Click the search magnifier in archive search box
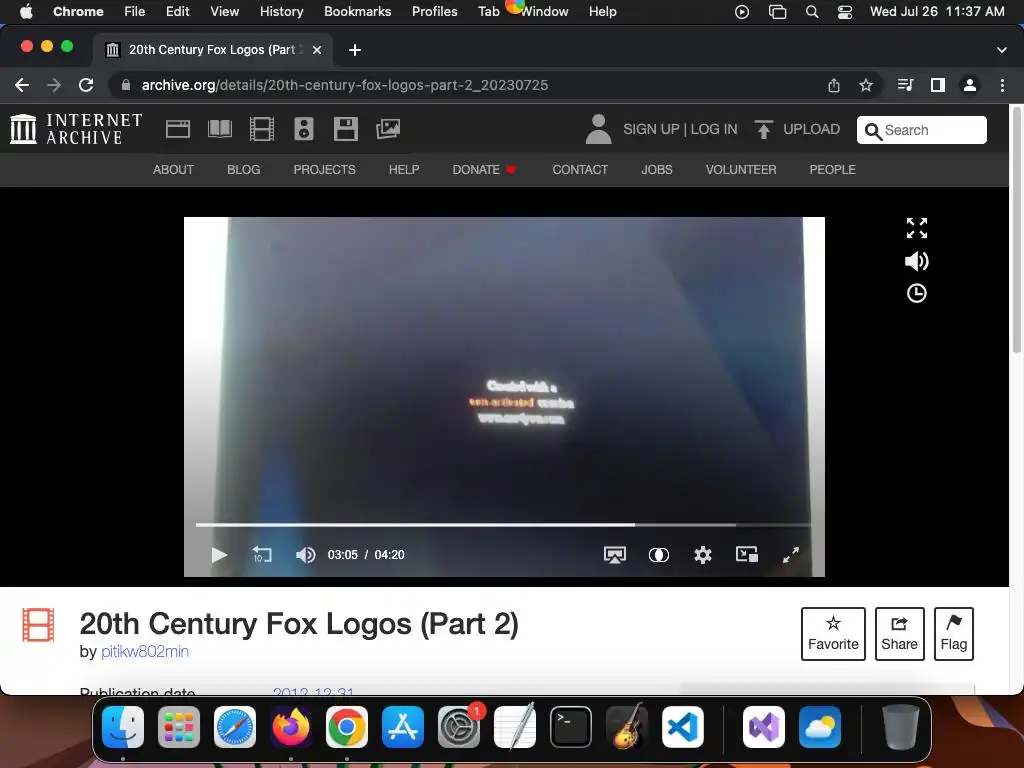The height and width of the screenshot is (768, 1024). coord(872,131)
